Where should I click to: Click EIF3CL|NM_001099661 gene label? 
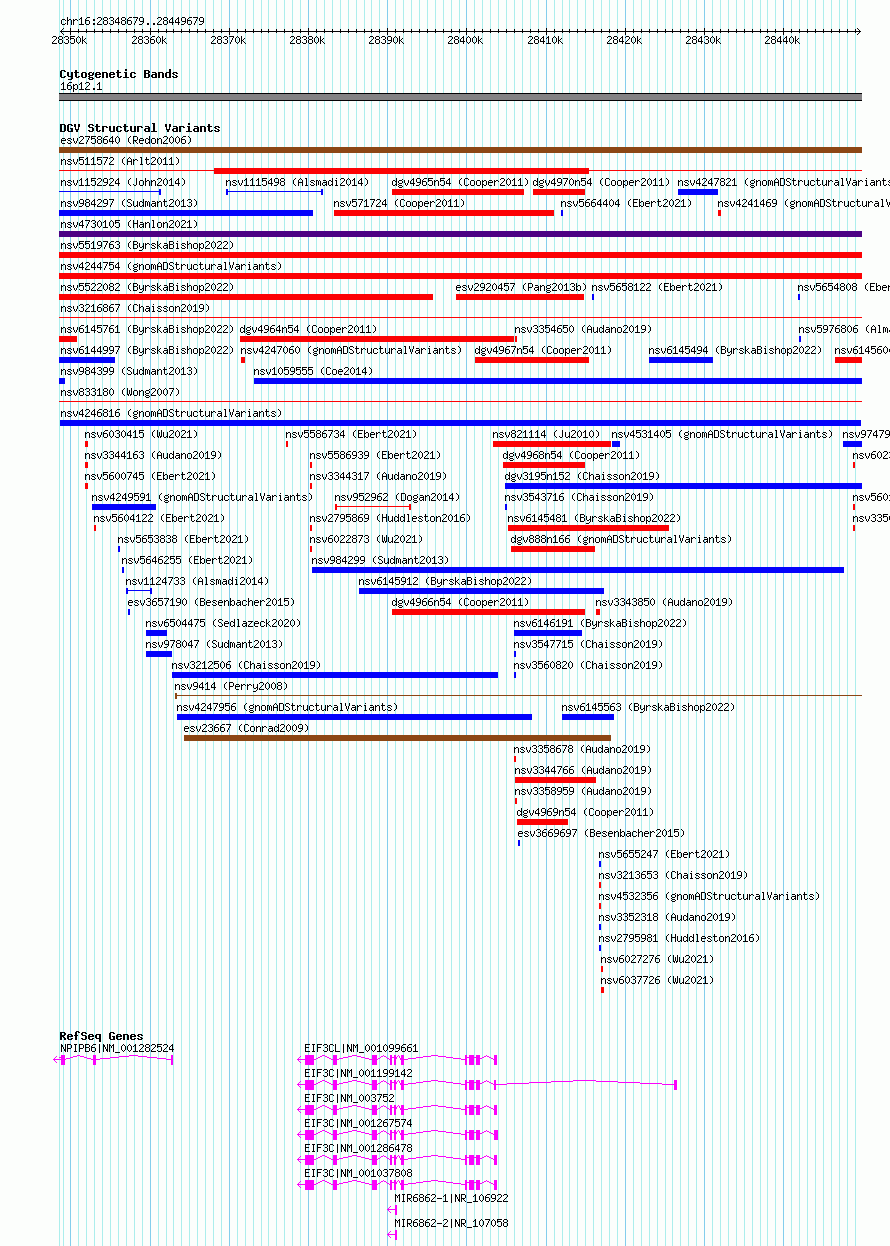[361, 1048]
